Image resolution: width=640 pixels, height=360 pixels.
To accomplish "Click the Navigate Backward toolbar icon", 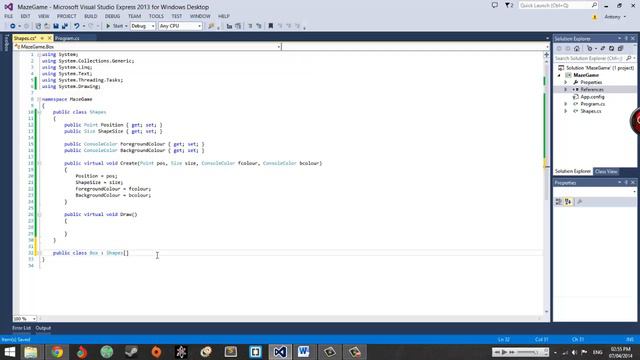I will [13, 26].
